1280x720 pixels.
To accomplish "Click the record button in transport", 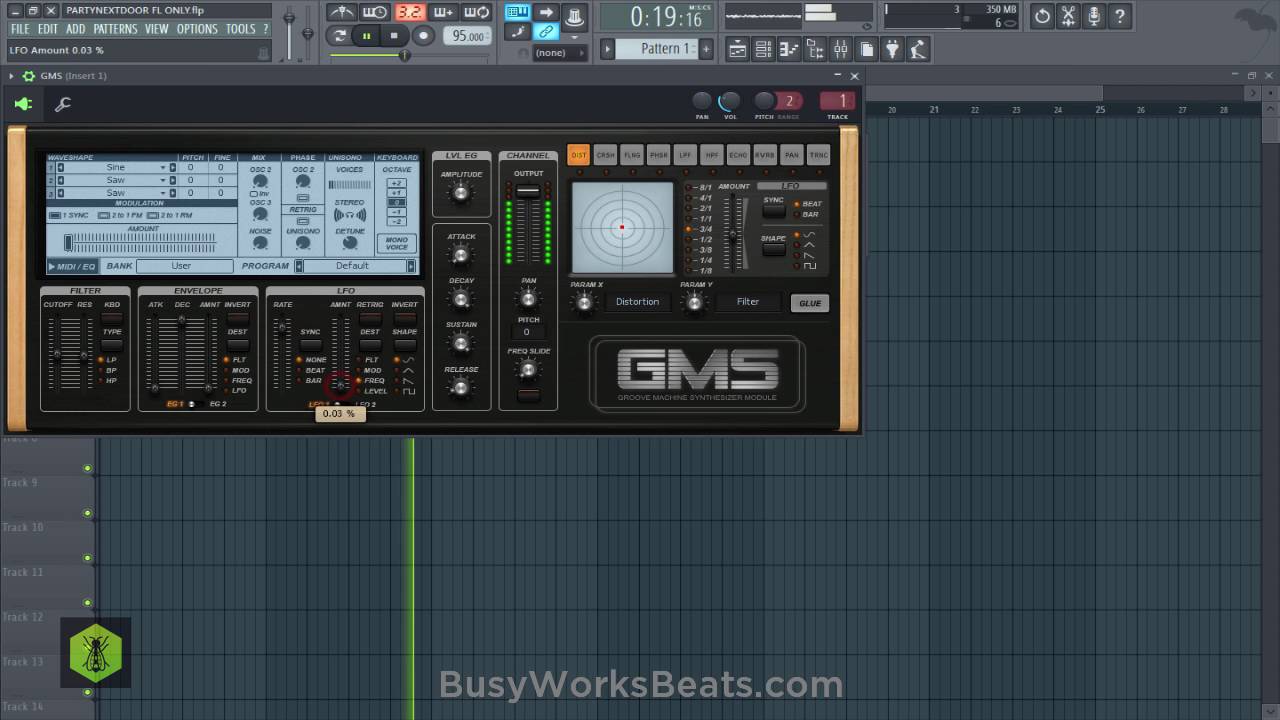I will pyautogui.click(x=423, y=36).
